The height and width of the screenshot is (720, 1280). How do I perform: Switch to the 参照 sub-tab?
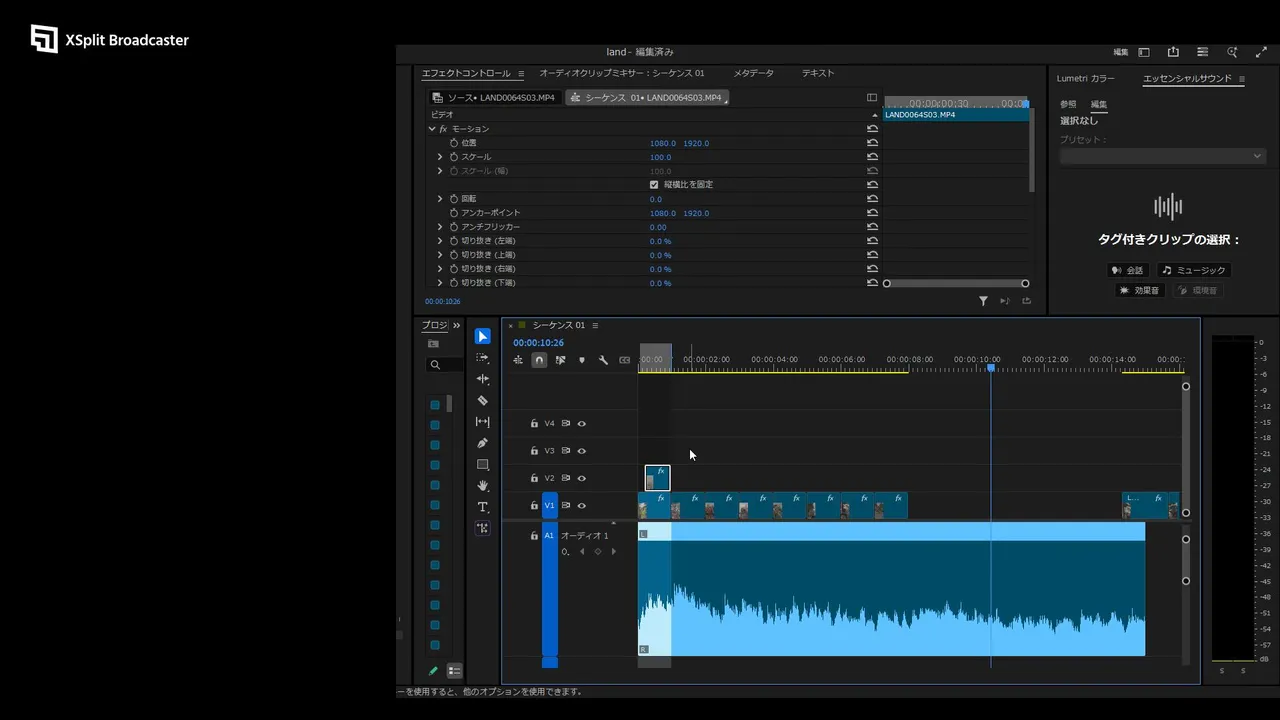[1069, 104]
